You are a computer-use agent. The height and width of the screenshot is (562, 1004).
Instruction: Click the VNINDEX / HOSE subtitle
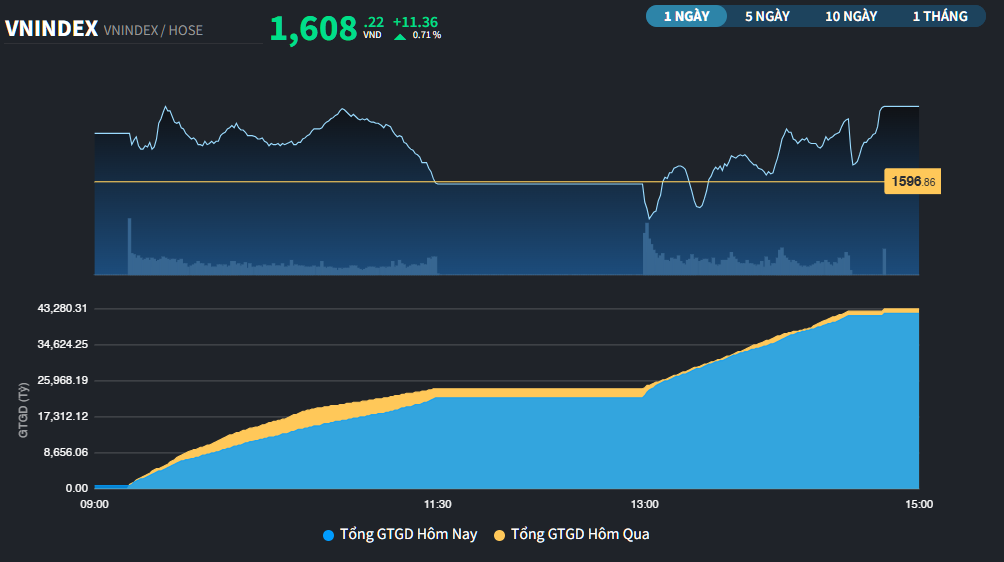[153, 30]
